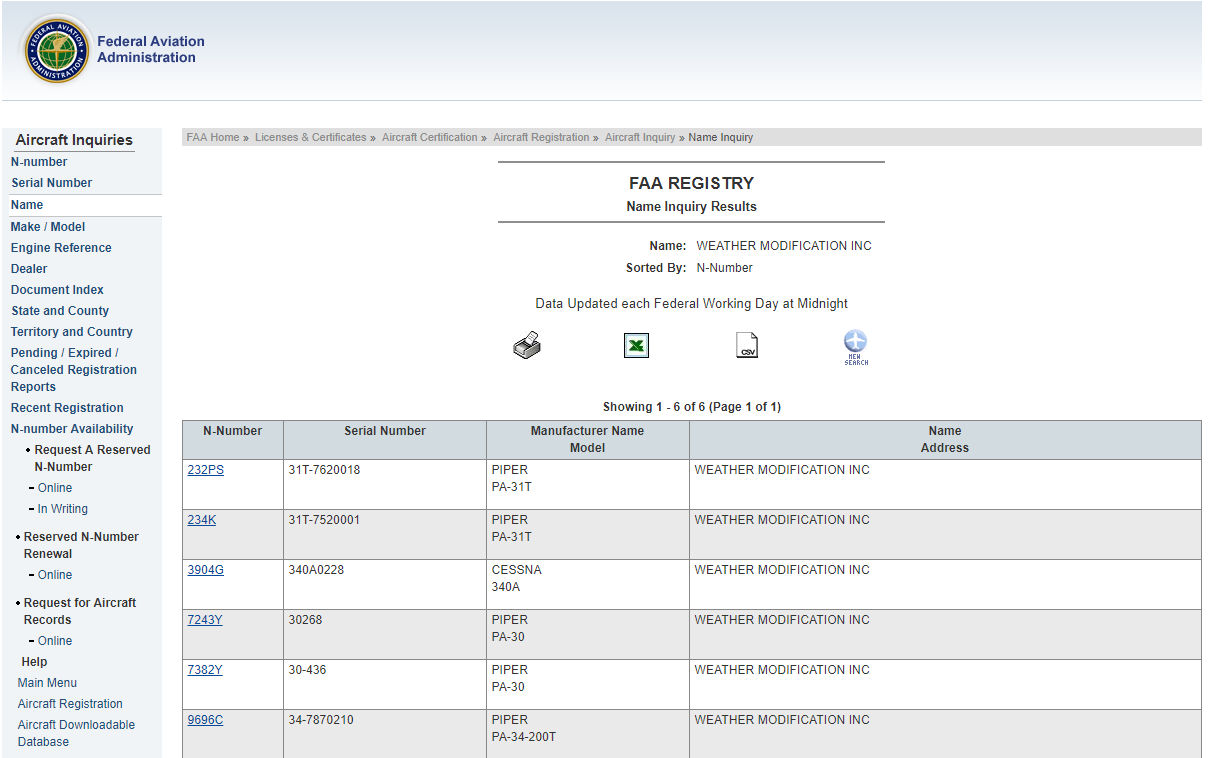Open Pending / Expired / Canceled Registration Reports
The width and height of the screenshot is (1208, 758).
click(x=74, y=370)
